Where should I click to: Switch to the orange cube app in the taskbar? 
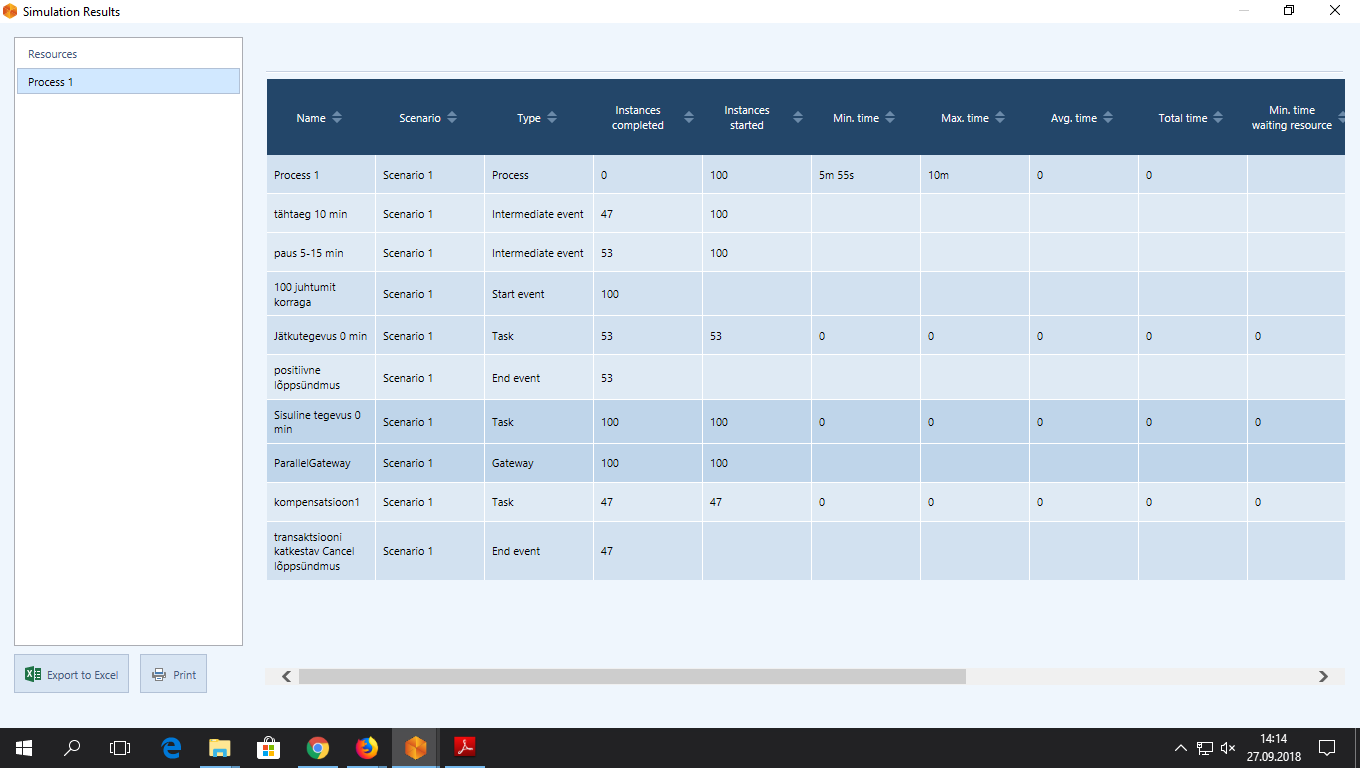[x=416, y=748]
